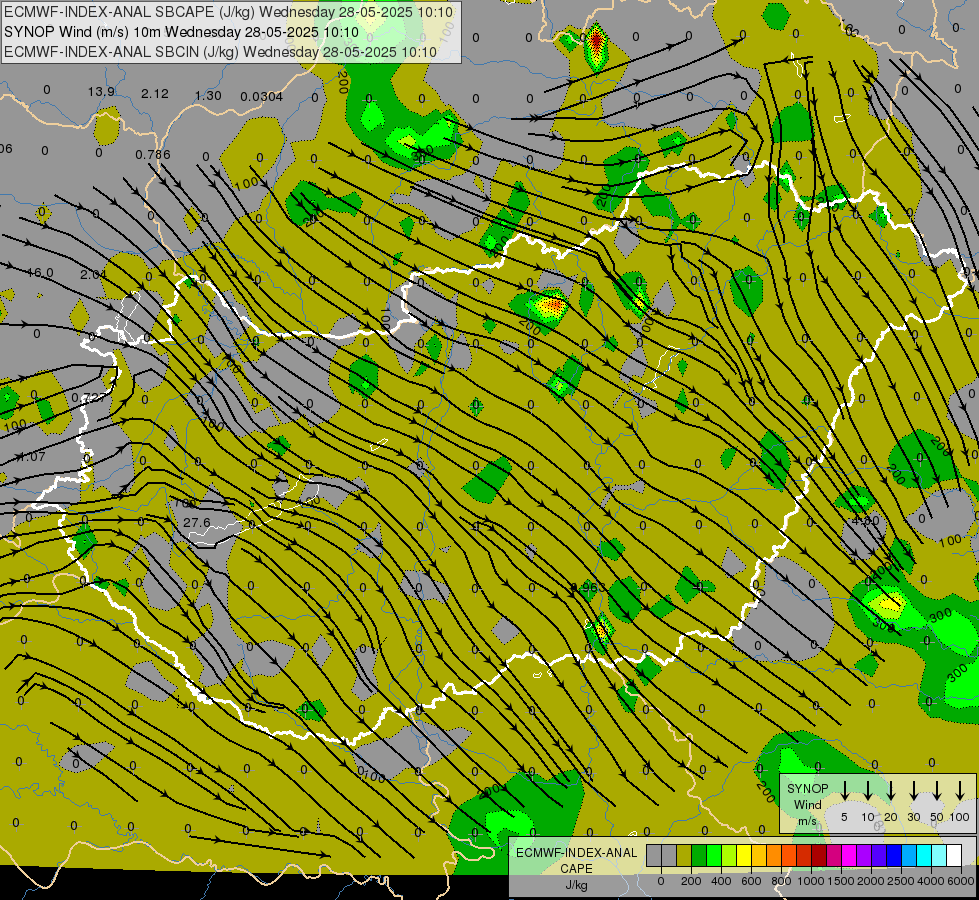The width and height of the screenshot is (979, 900).
Task: Click the 46.0 value on the map
Action: [x=40, y=273]
